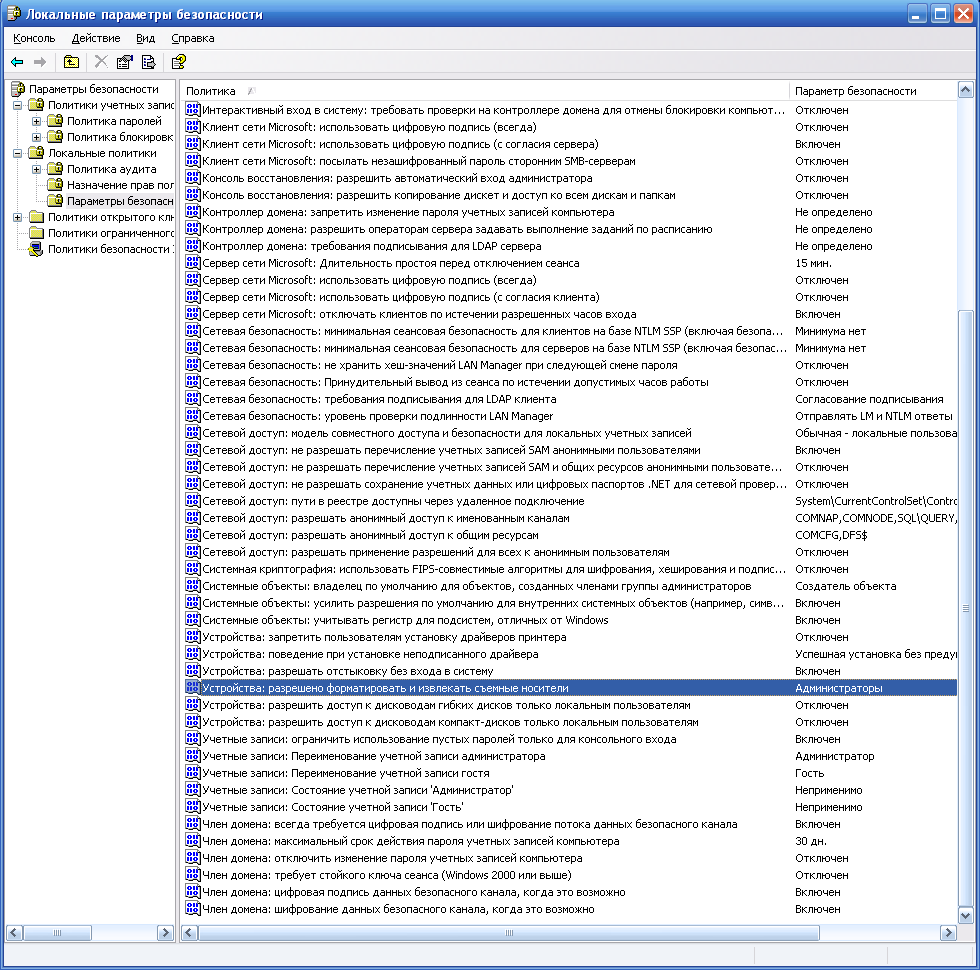Screen dimensions: 980x970
Task: Click the Forward arrow toolbar icon
Action: tap(40, 62)
